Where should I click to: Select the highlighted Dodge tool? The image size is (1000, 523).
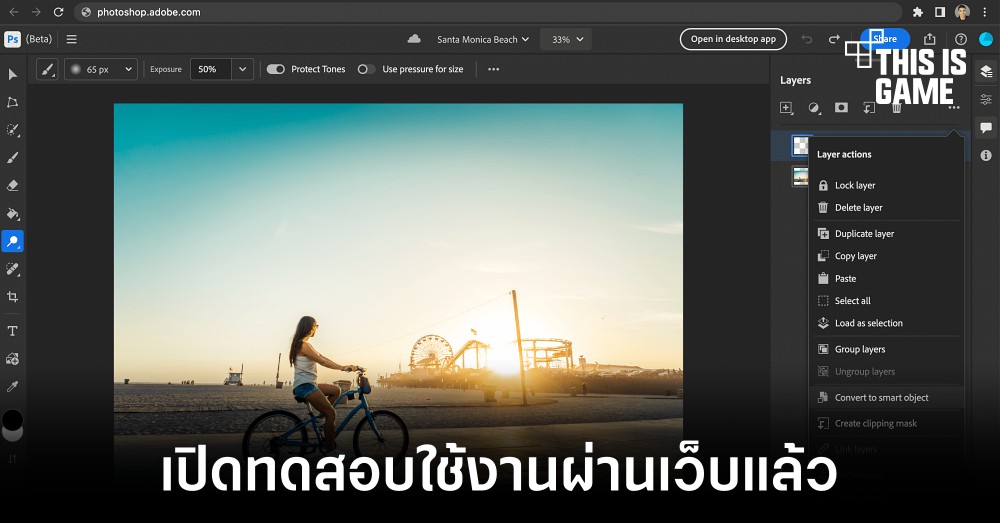pos(13,241)
